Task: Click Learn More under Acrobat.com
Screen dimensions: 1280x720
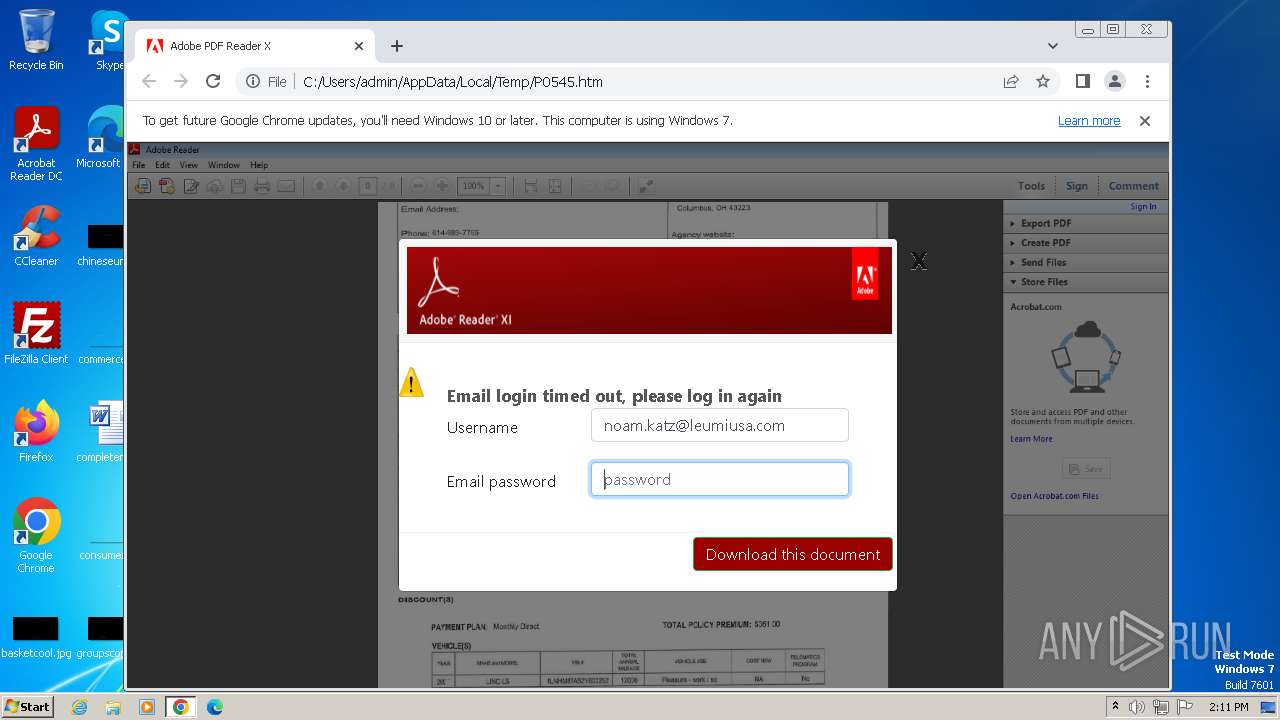Action: tap(1031, 439)
